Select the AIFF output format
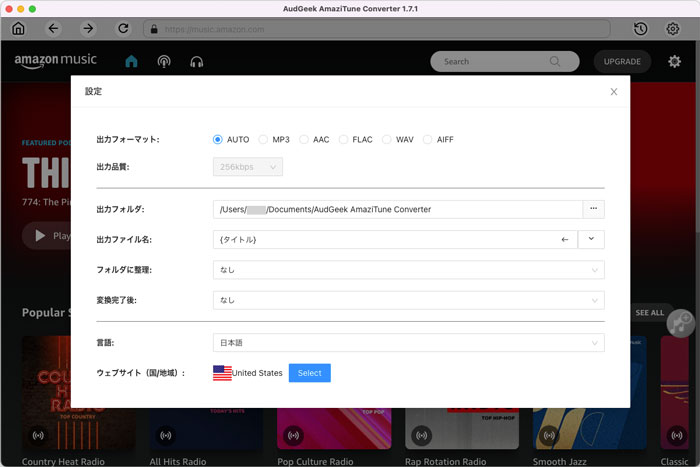 tap(427, 140)
